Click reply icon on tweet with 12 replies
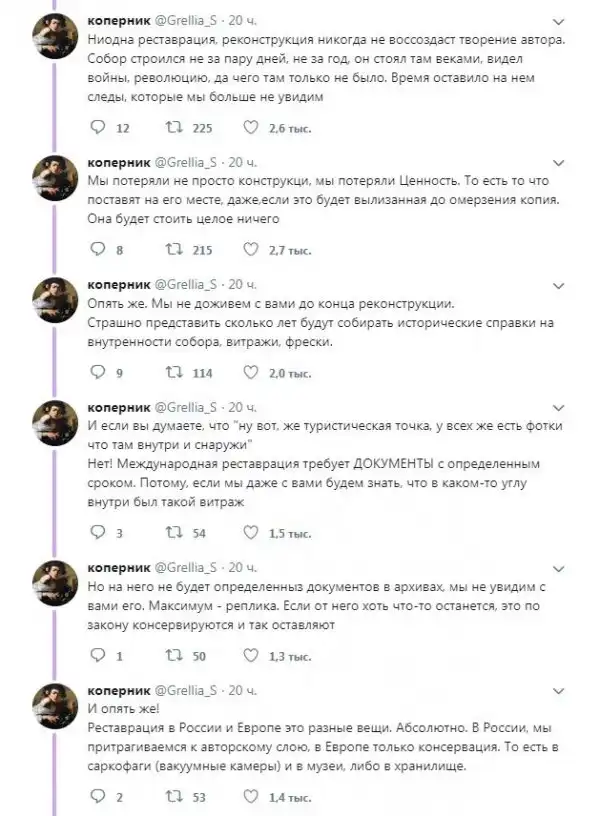Viewport: 600px width, 816px height. [96, 128]
